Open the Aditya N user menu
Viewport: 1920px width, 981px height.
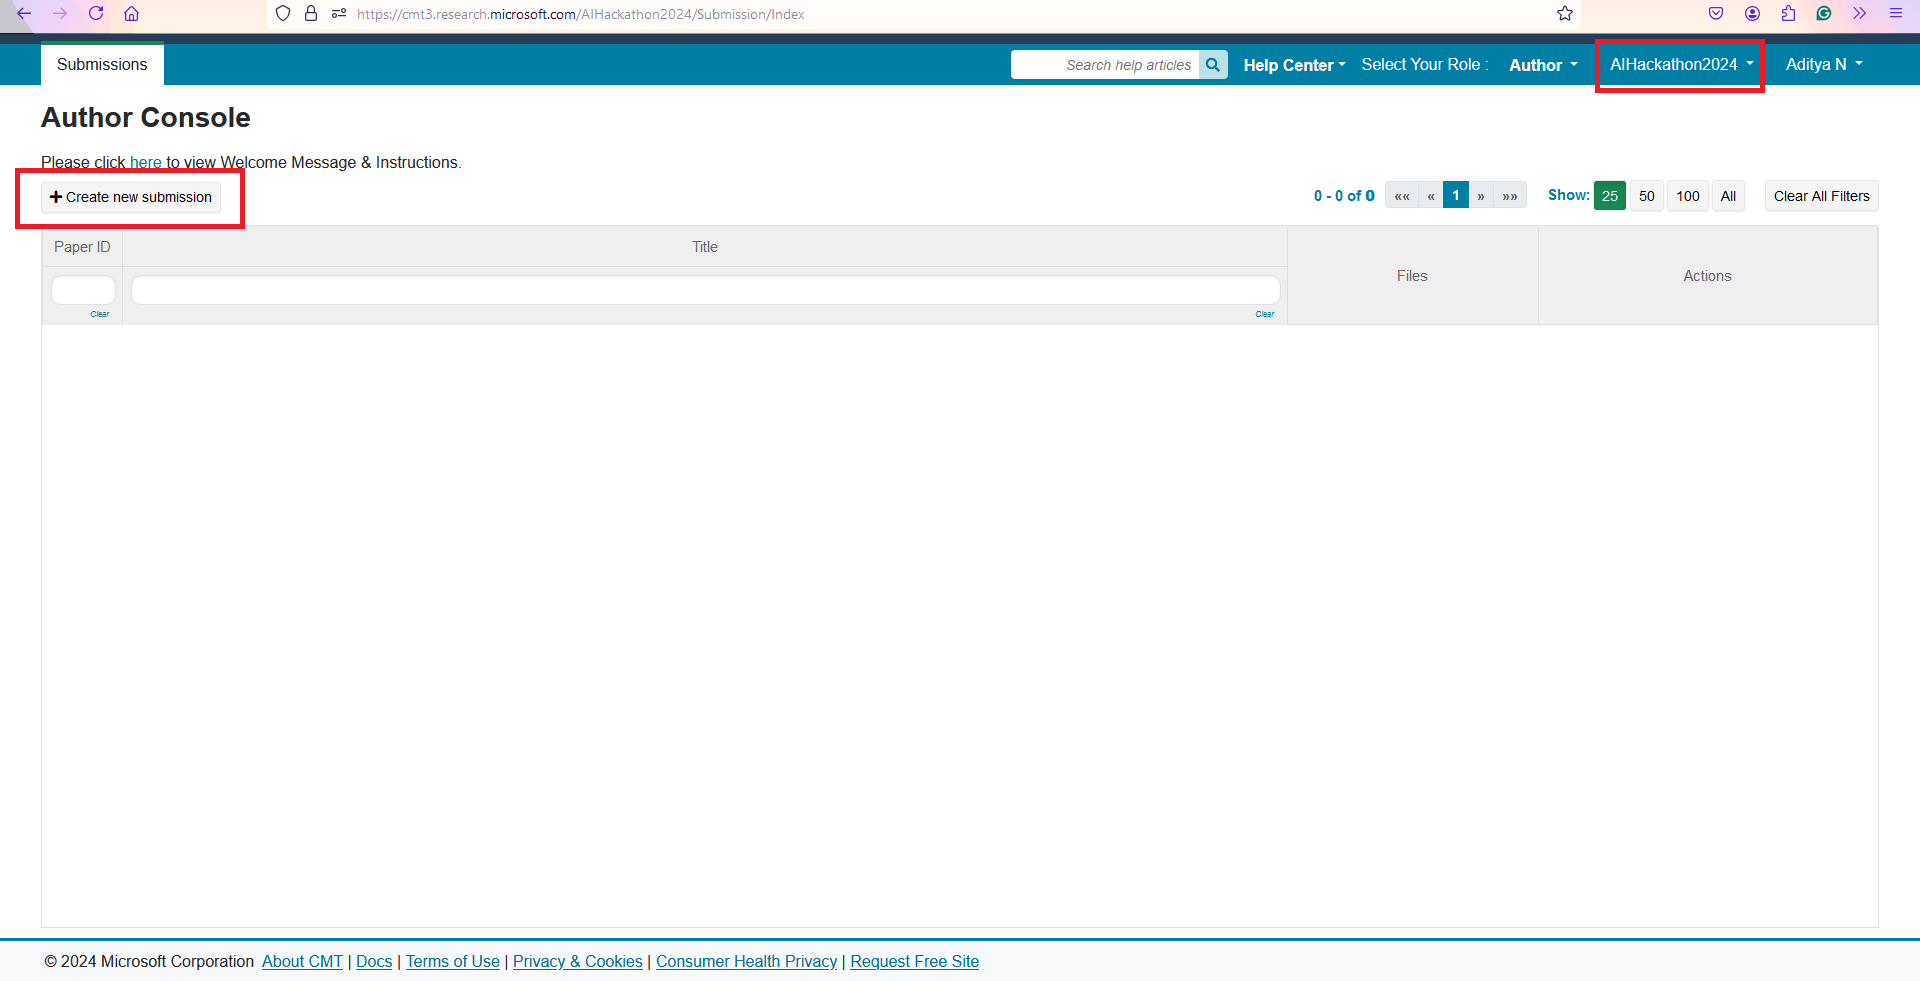click(1824, 65)
